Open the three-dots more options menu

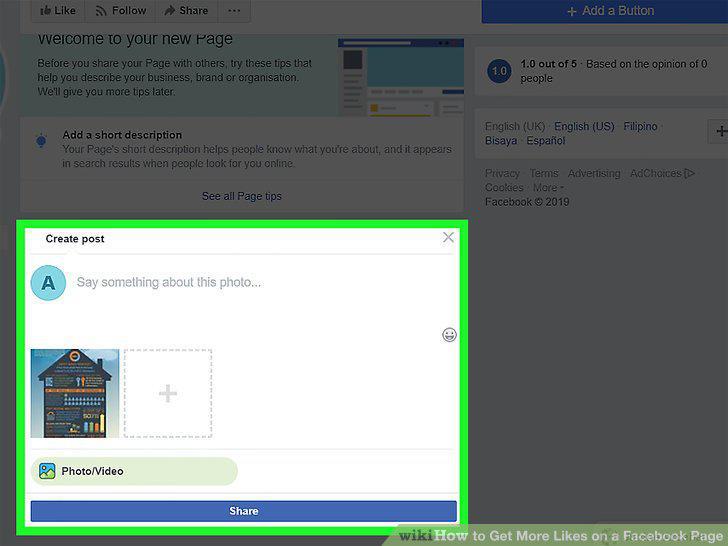[234, 11]
